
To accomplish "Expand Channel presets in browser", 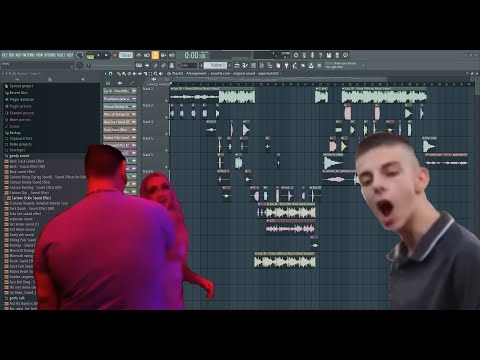I will 19,113.
